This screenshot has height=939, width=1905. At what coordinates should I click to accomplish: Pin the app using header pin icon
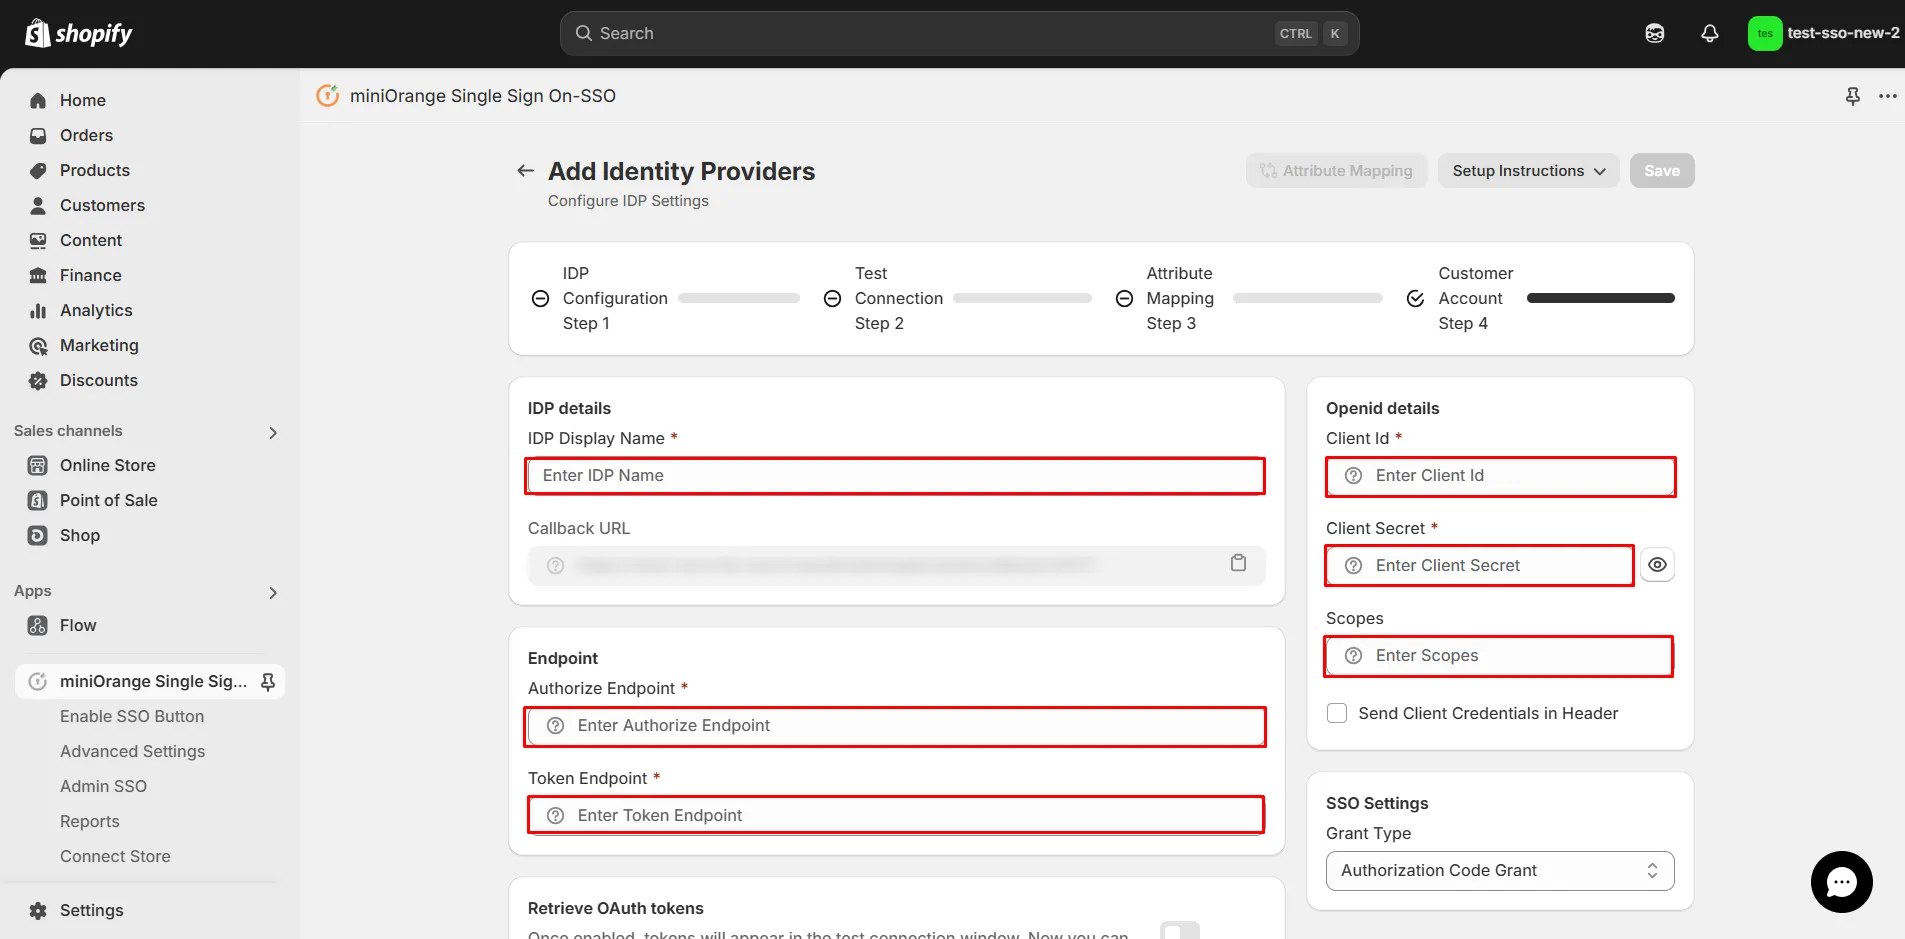coord(1853,96)
